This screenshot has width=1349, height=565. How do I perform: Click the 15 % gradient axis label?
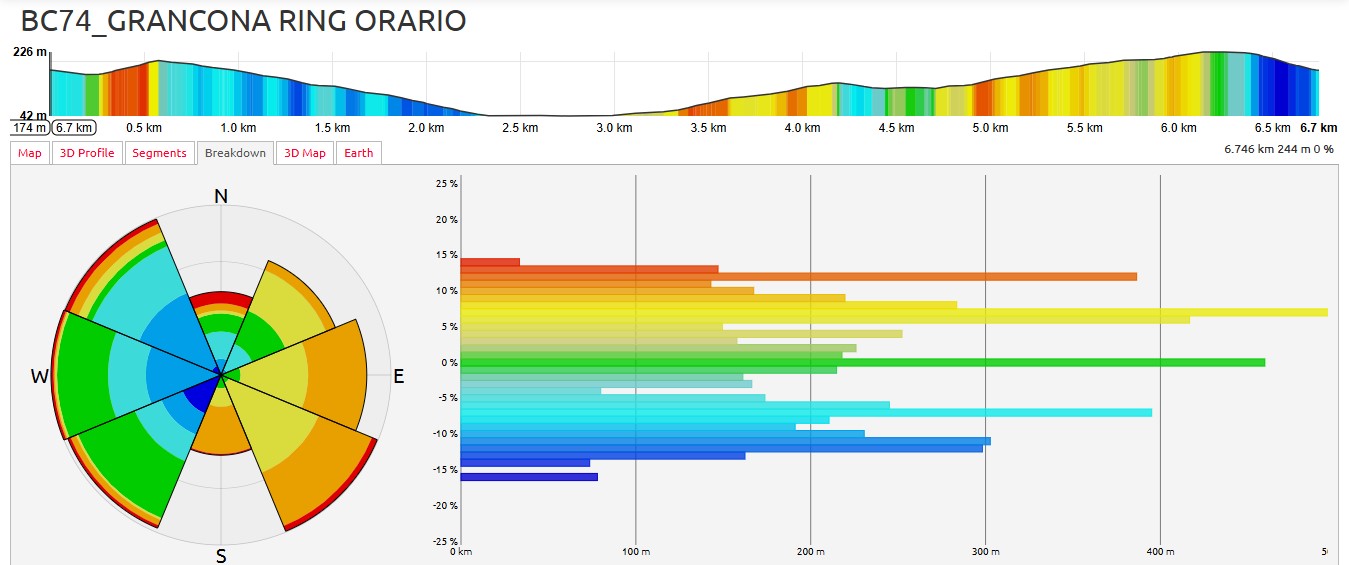pos(446,255)
